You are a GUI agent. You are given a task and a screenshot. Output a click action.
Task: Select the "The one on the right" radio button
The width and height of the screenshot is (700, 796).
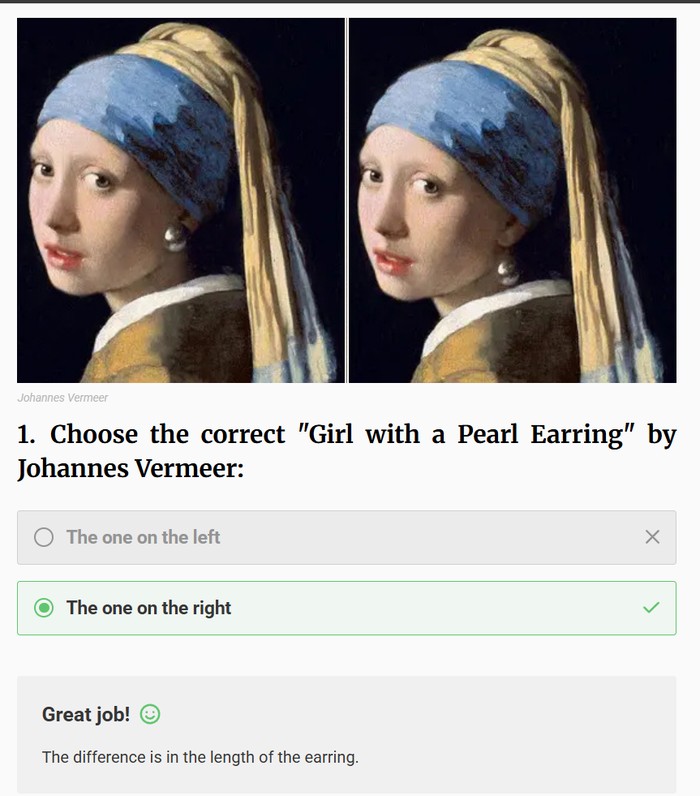click(44, 608)
